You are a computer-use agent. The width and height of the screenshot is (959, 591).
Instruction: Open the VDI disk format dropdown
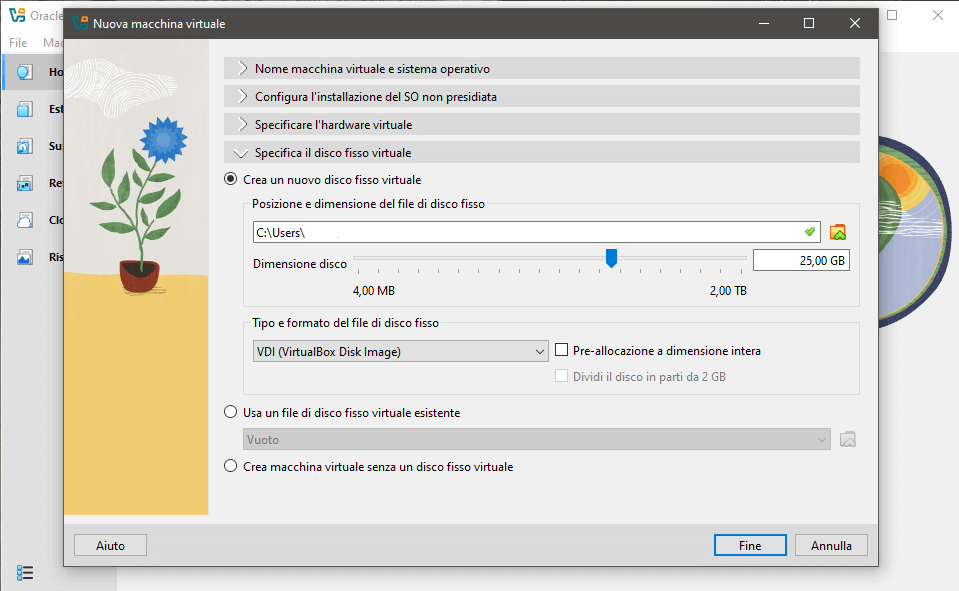(x=400, y=351)
